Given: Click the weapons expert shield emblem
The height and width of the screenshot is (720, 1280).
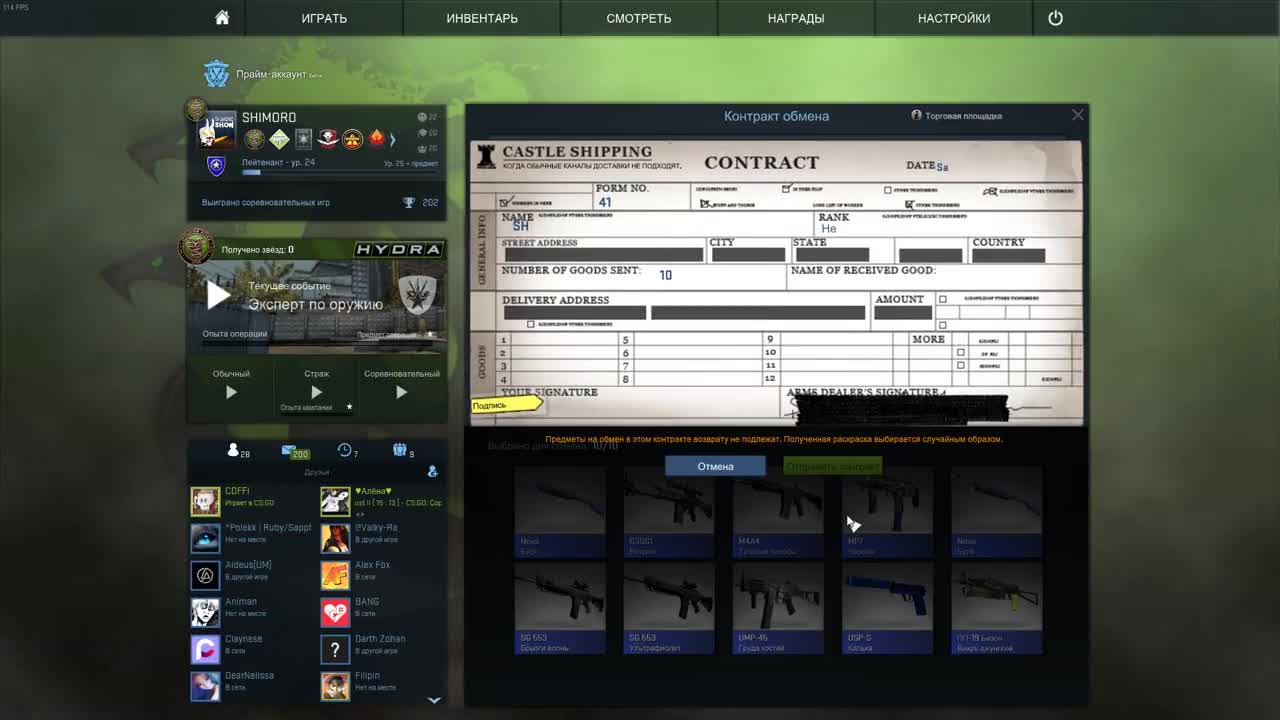Looking at the screenshot, I should tap(416, 294).
